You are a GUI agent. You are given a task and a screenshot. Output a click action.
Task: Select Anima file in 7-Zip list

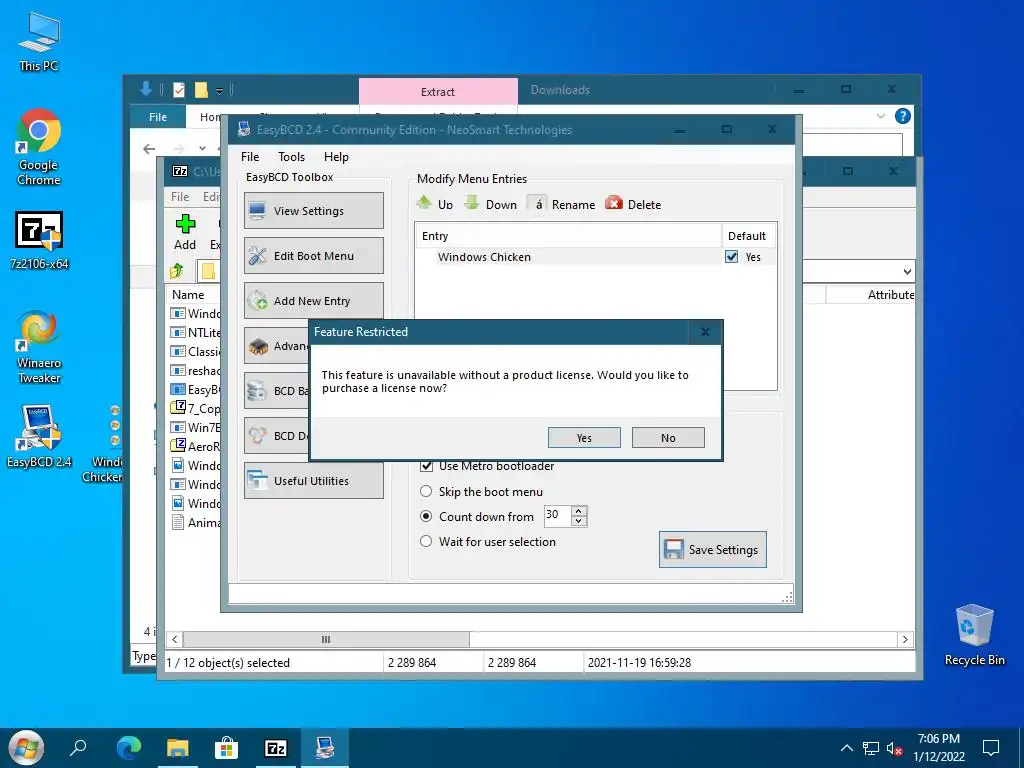(195, 522)
